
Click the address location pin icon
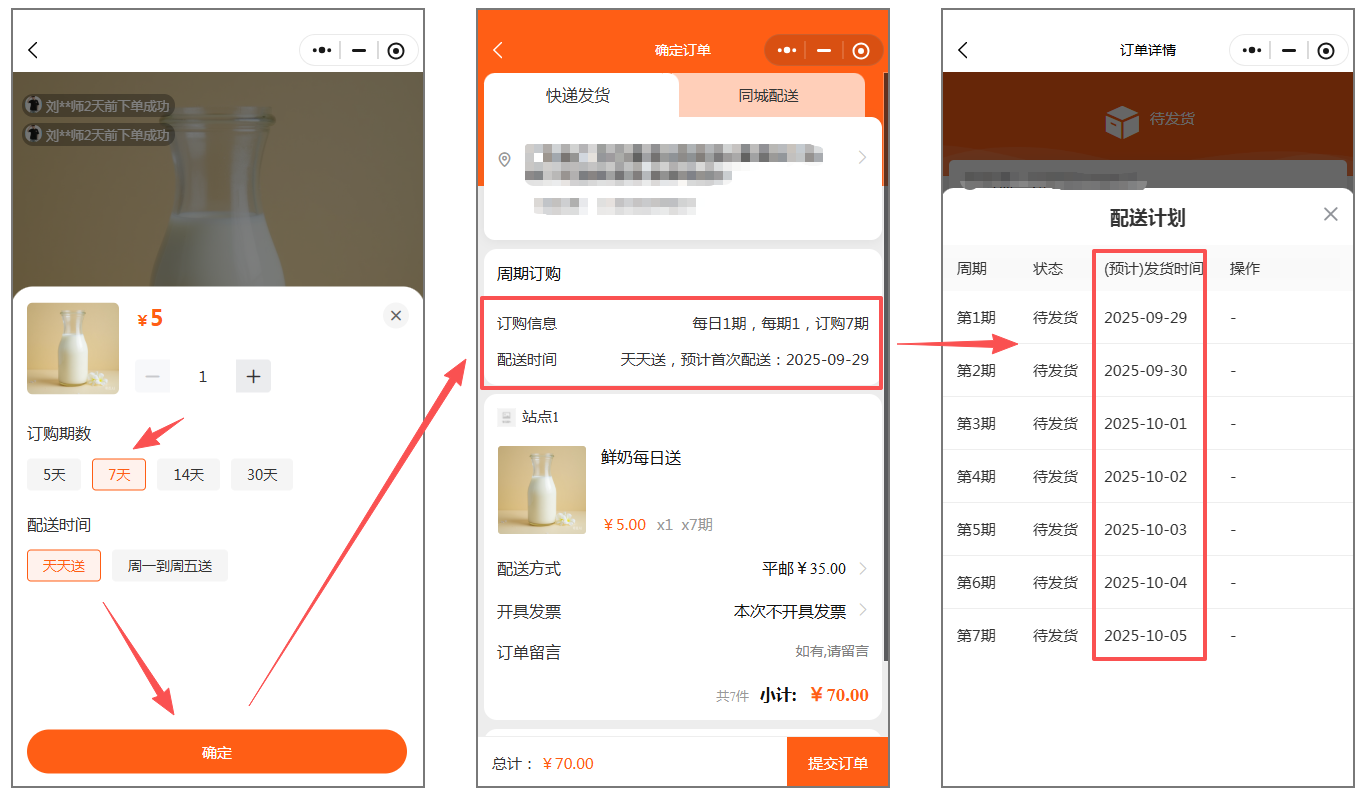pyautogui.click(x=505, y=159)
